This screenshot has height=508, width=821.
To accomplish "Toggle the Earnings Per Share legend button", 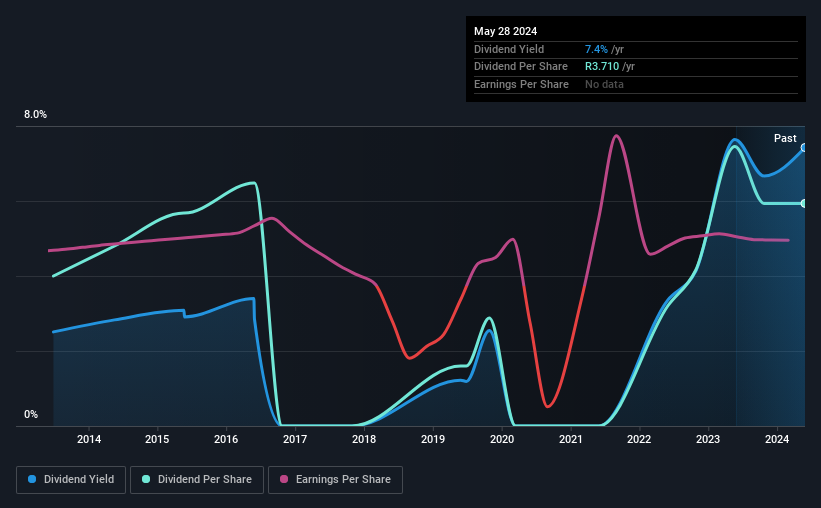I will tap(335, 479).
